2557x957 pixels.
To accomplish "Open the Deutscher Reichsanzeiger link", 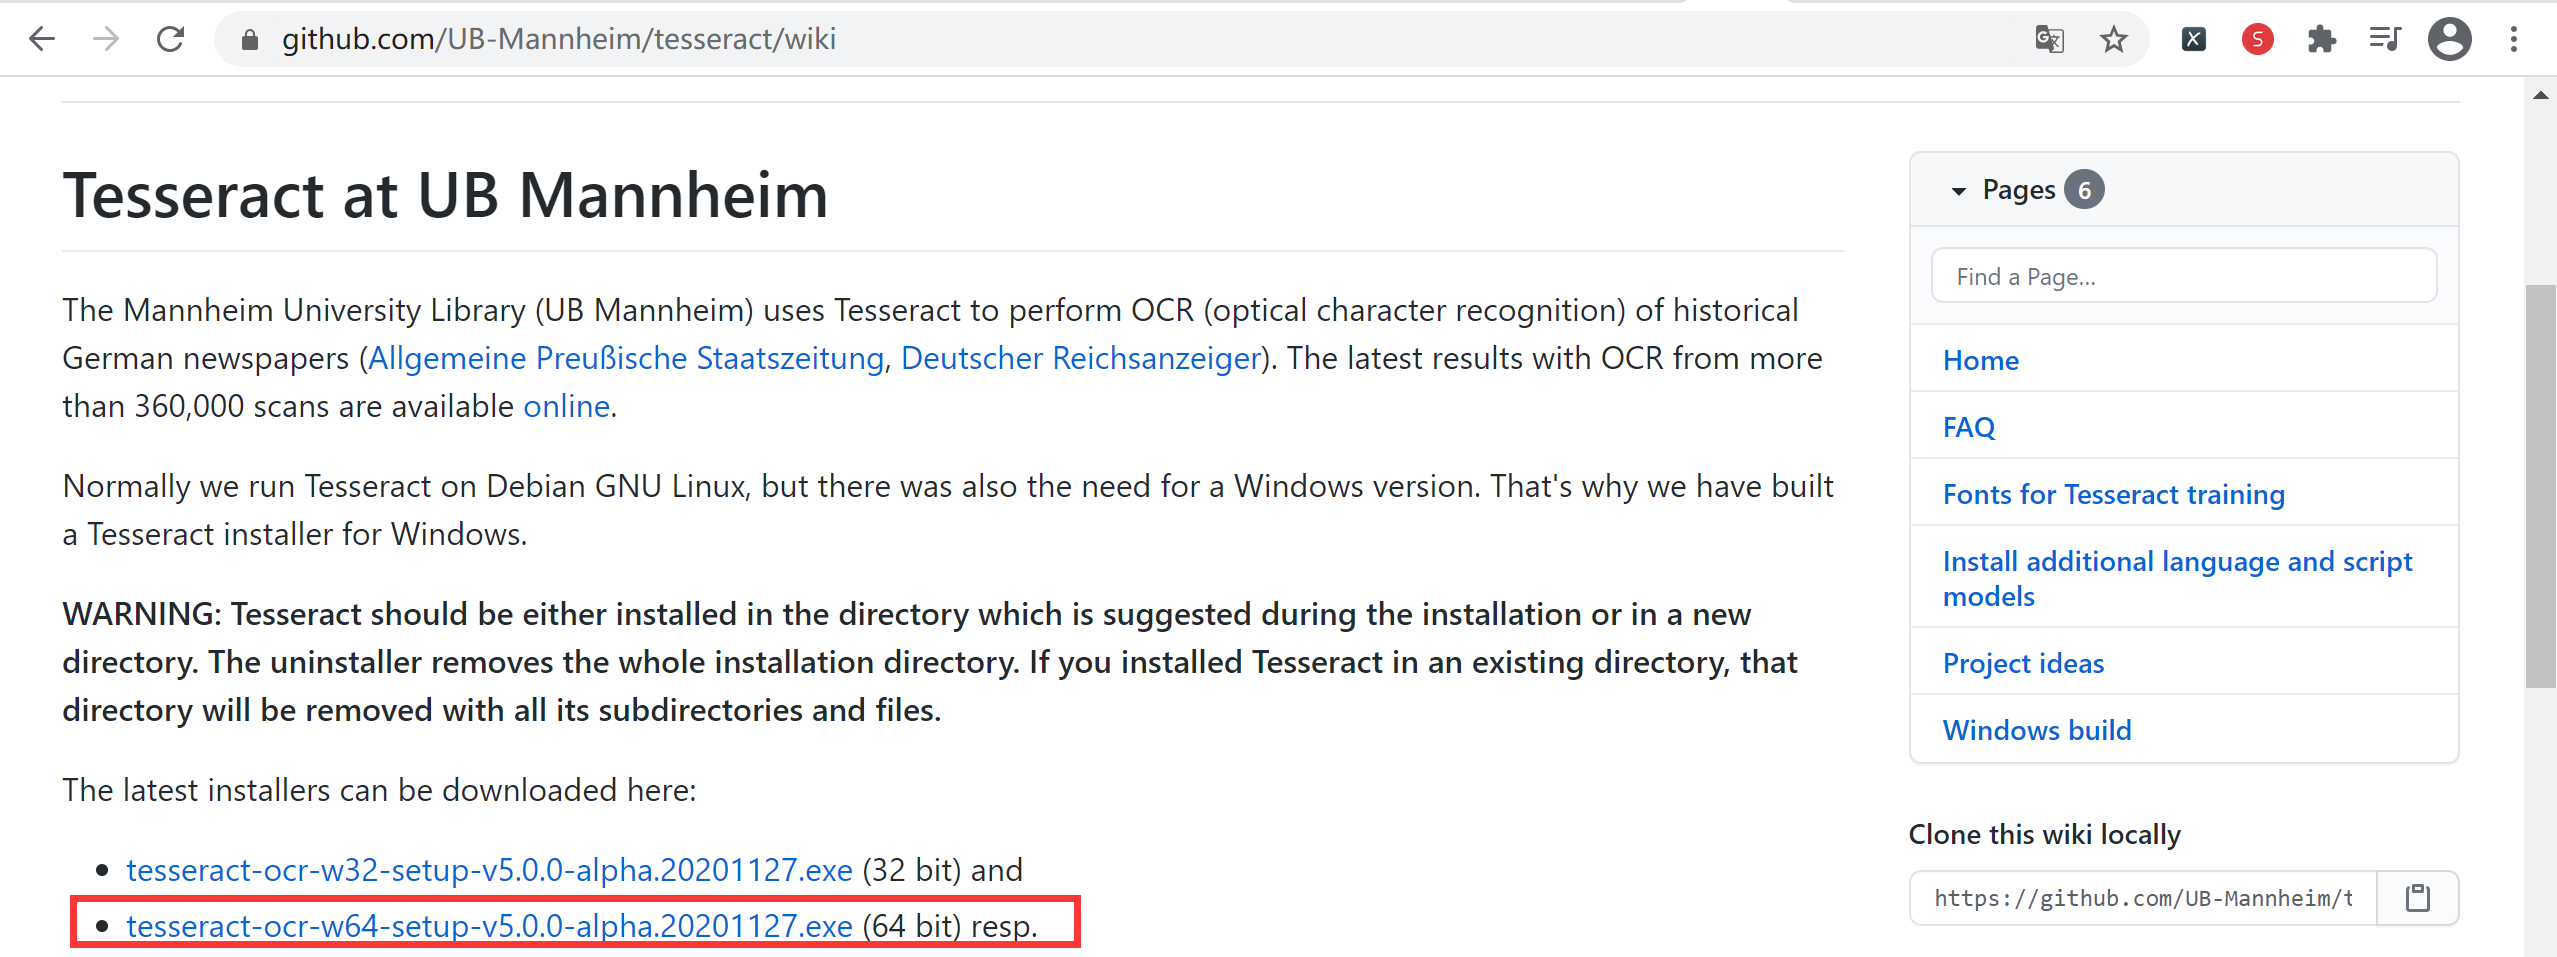I will [x=1080, y=358].
